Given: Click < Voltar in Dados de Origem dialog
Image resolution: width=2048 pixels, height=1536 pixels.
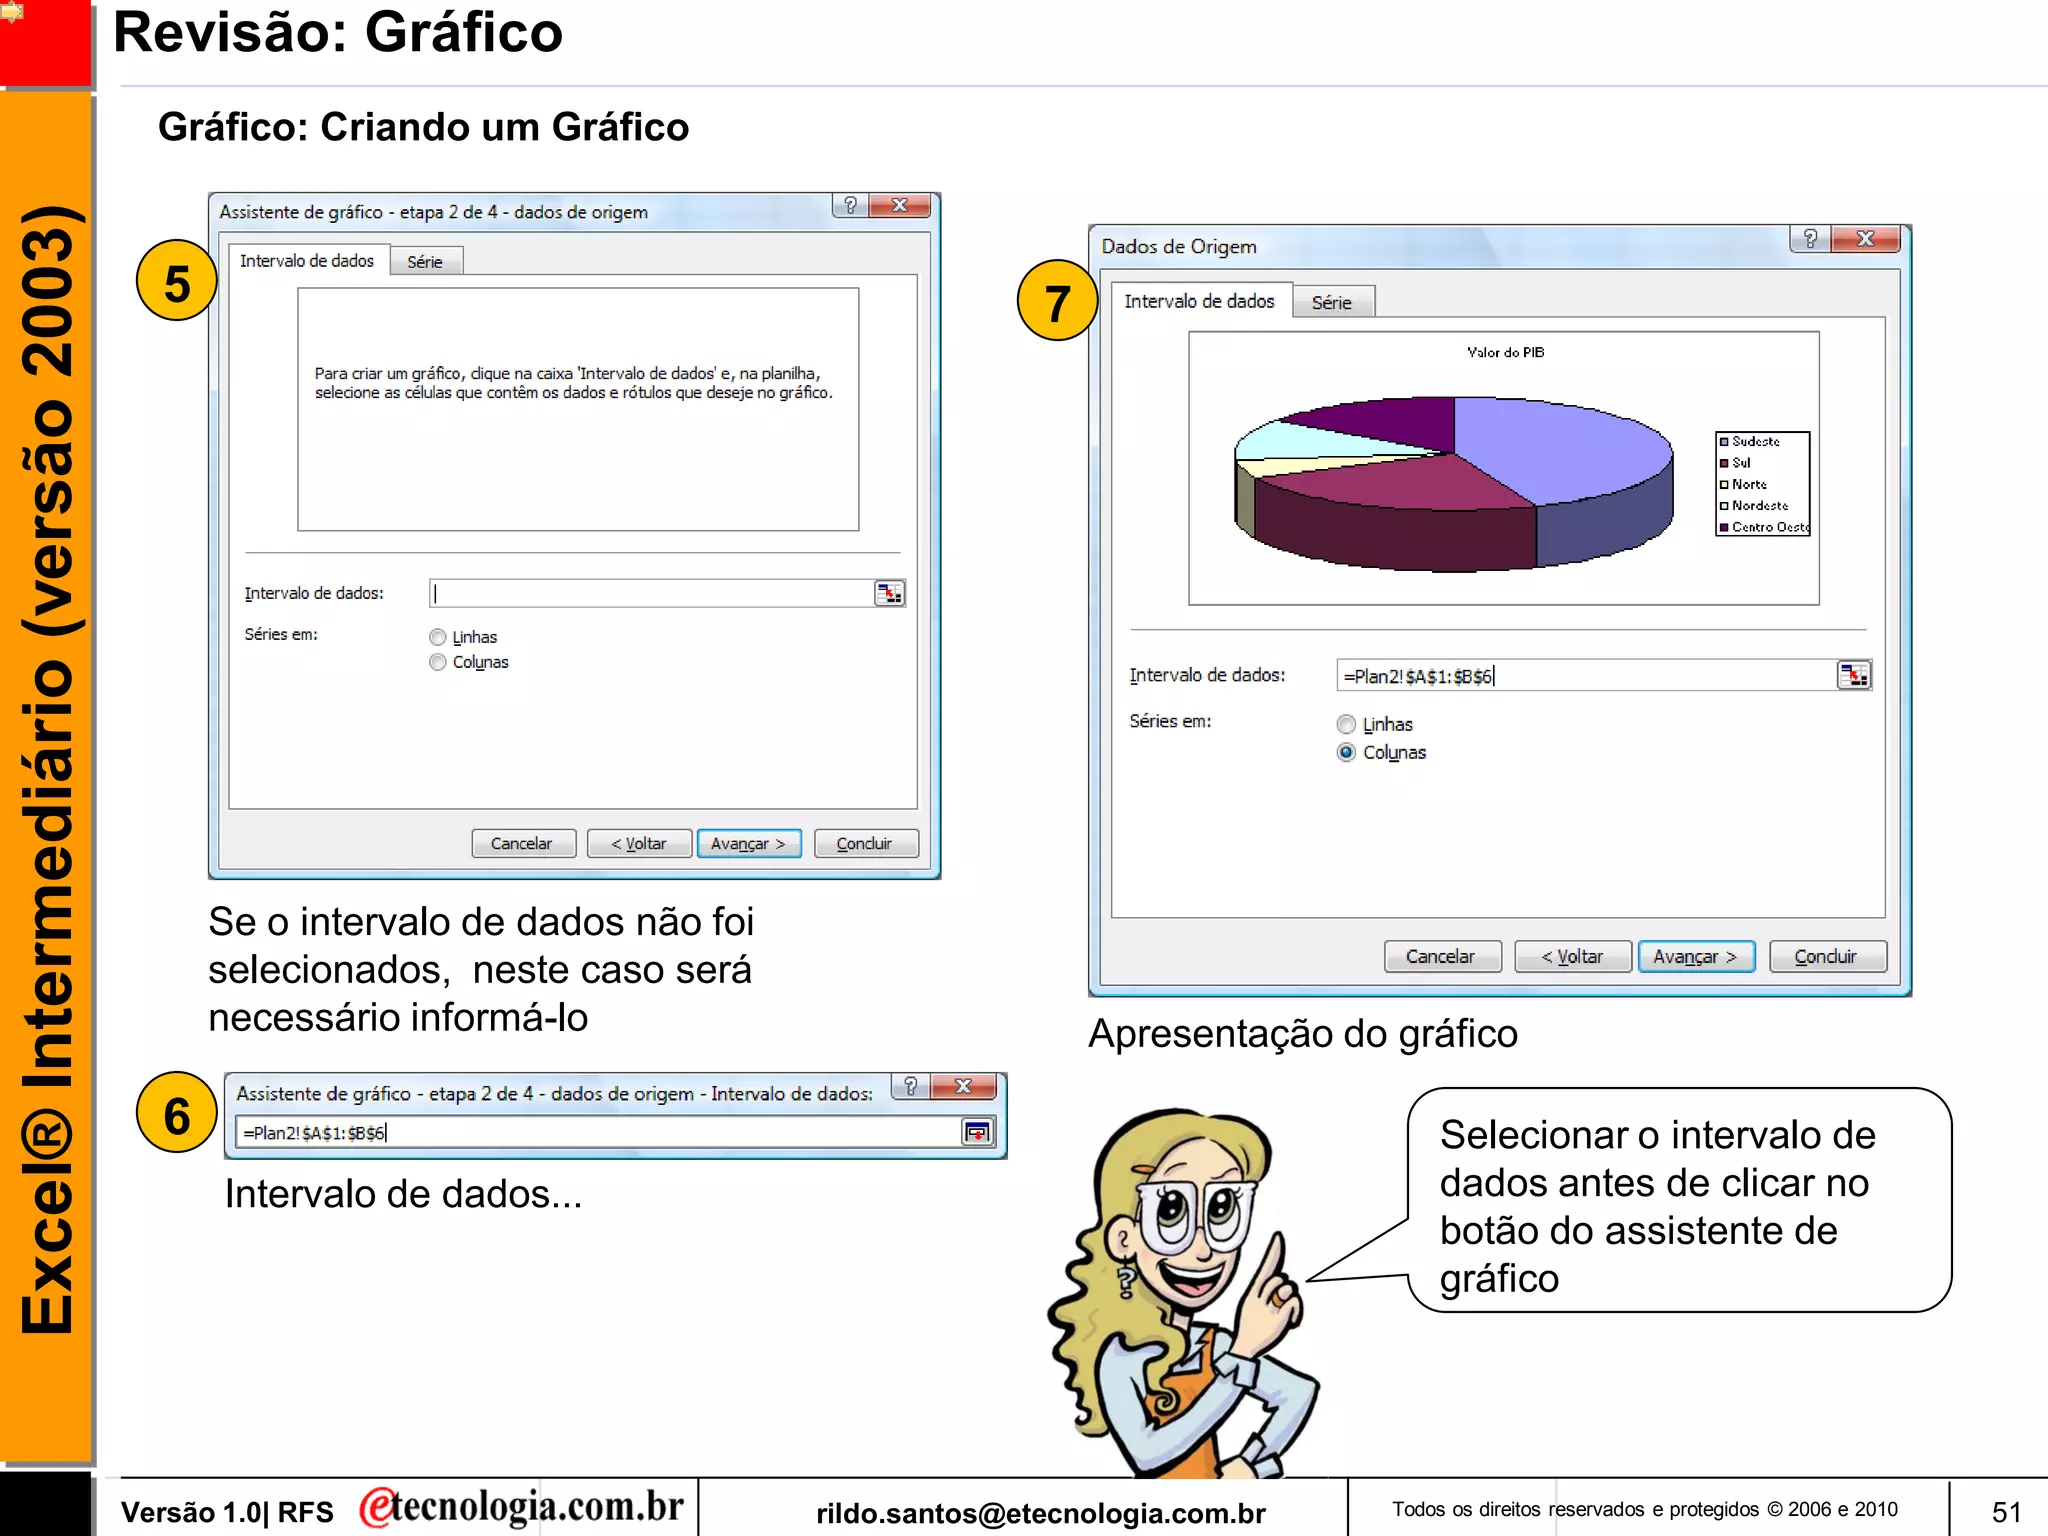Looking at the screenshot, I should (x=1572, y=956).
